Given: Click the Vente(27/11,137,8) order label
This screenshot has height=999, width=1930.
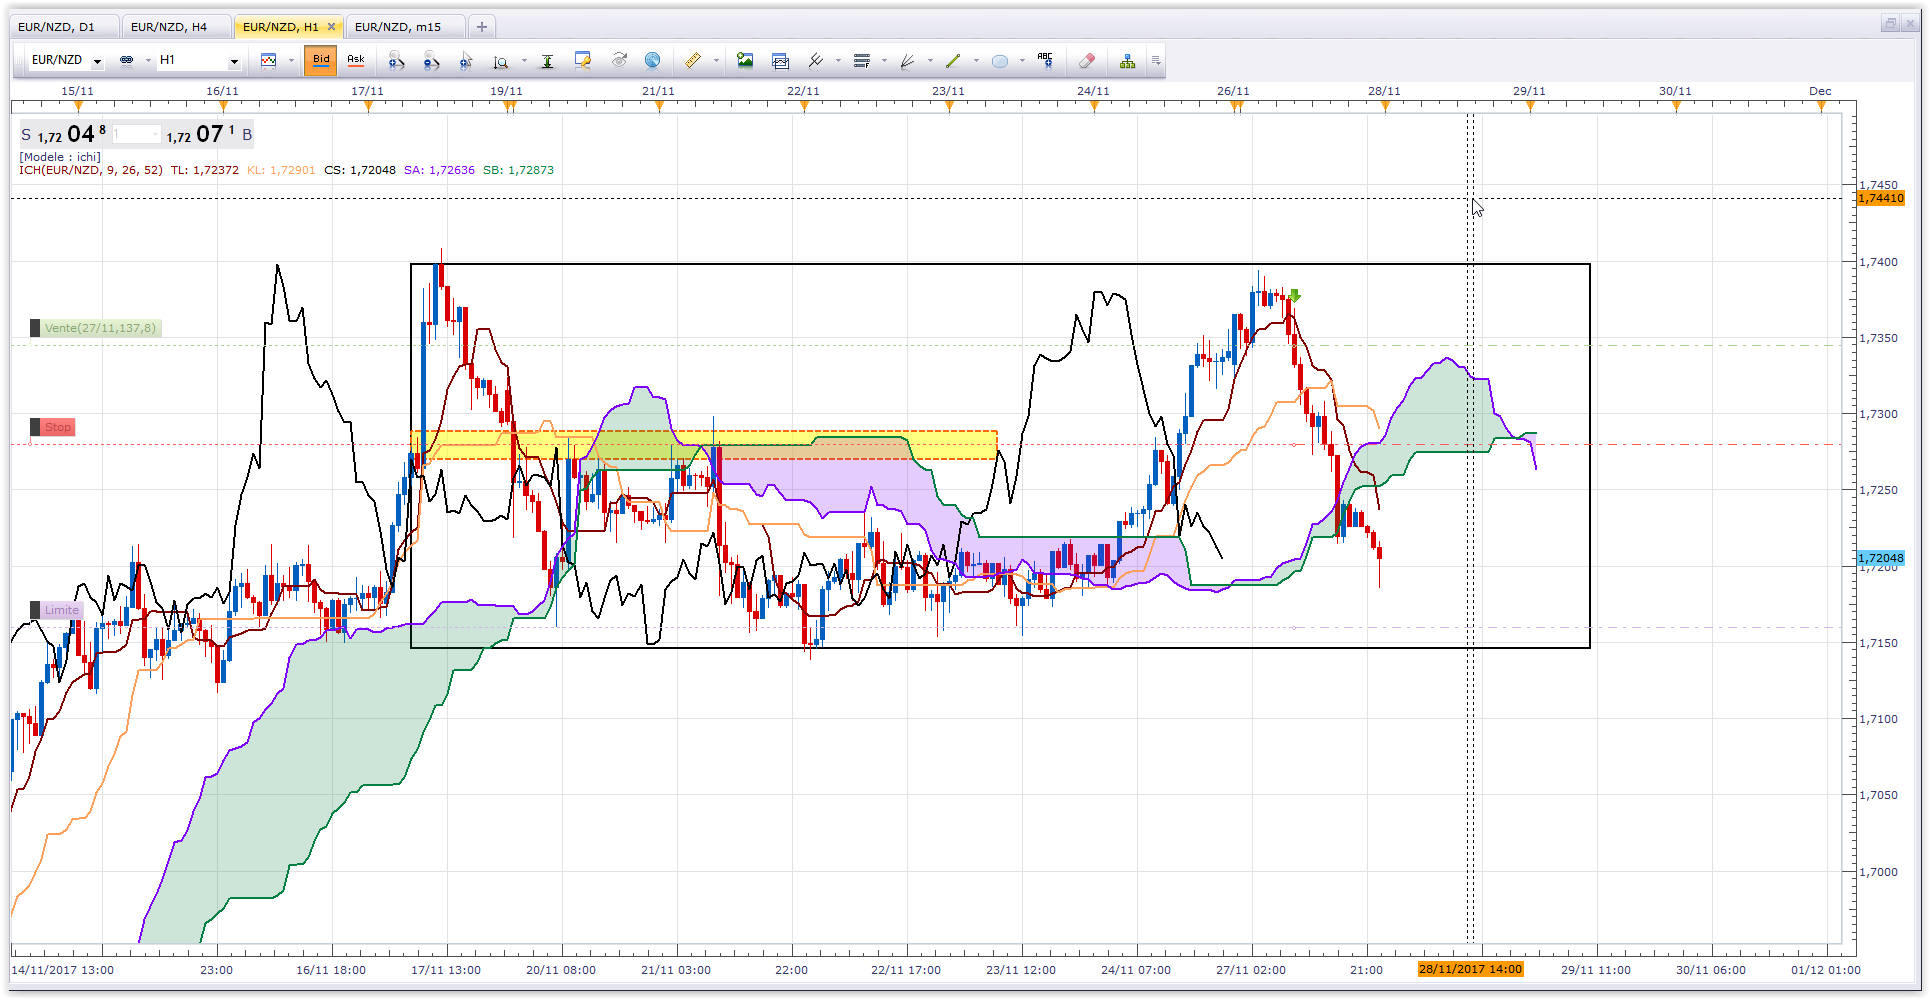Looking at the screenshot, I should pyautogui.click(x=96, y=328).
